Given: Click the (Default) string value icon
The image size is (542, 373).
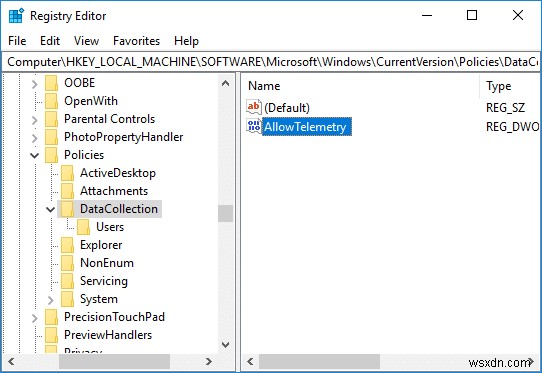Looking at the screenshot, I should coord(254,107).
